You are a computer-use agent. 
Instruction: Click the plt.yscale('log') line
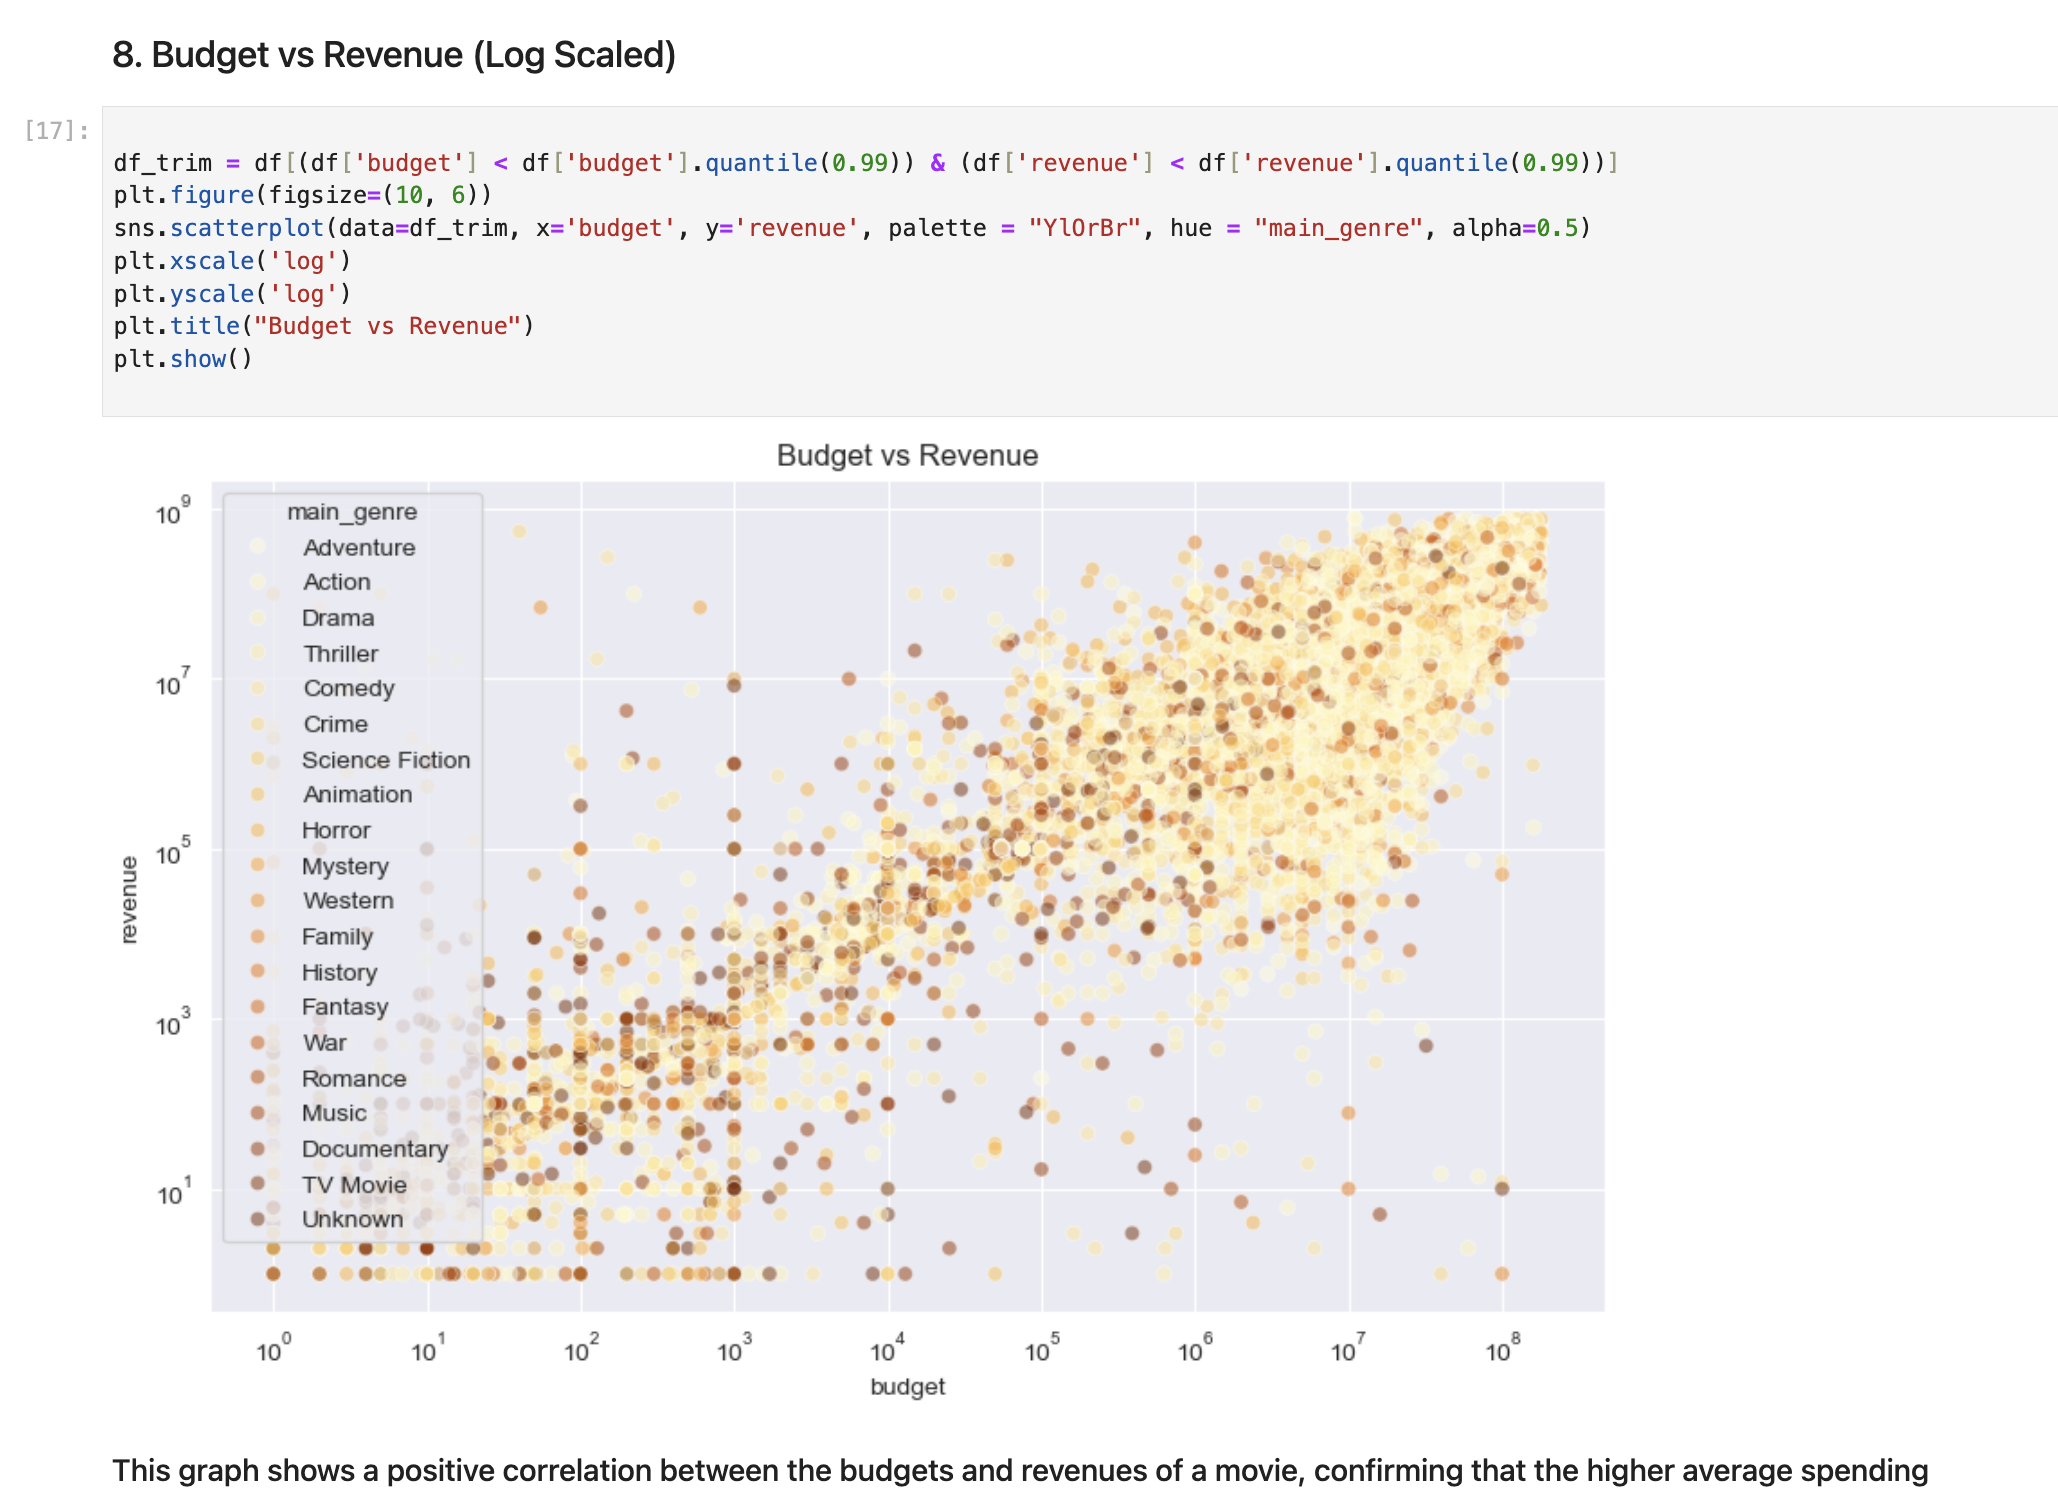(232, 294)
